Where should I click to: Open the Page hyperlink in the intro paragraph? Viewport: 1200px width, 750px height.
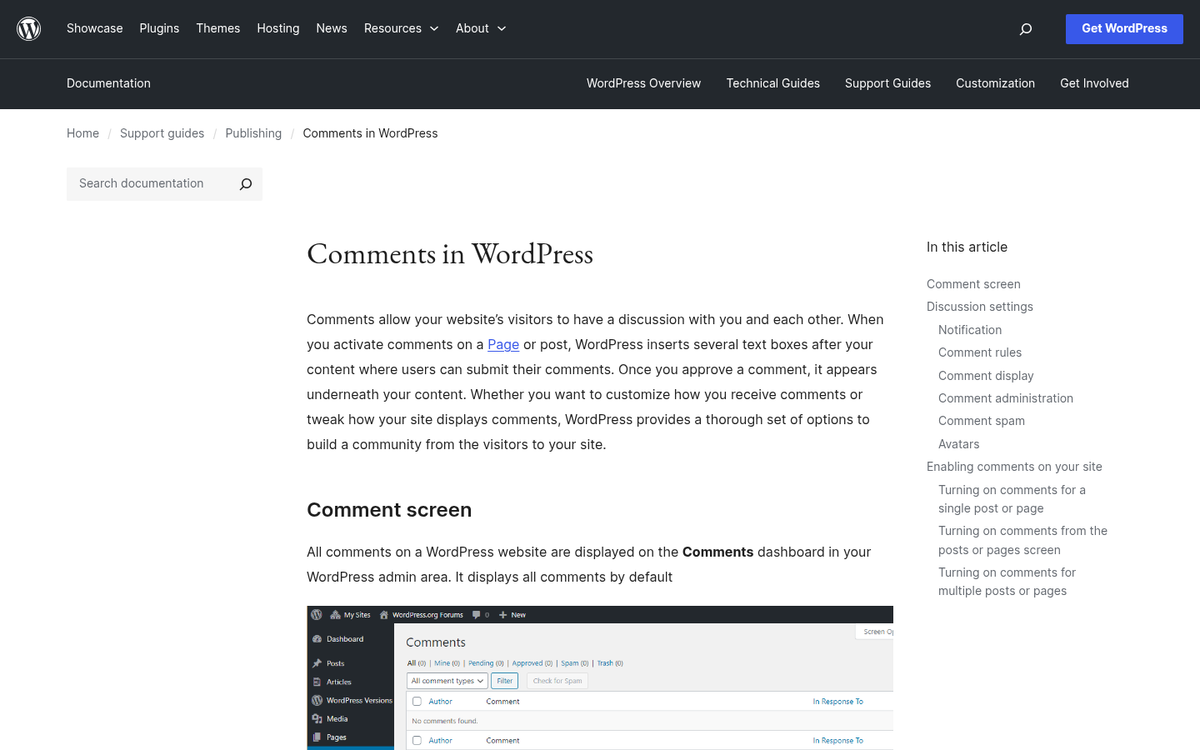click(503, 344)
